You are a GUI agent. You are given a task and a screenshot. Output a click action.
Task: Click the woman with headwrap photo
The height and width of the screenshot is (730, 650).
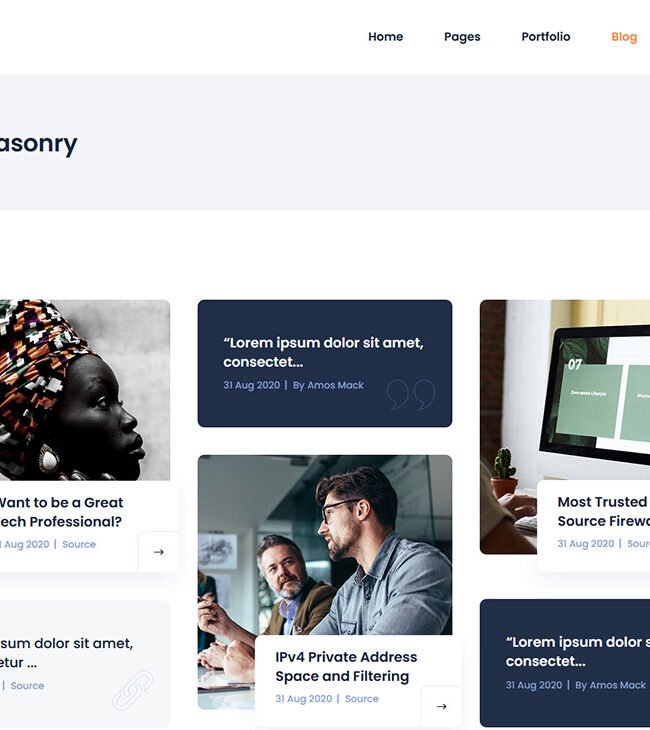pyautogui.click(x=85, y=390)
